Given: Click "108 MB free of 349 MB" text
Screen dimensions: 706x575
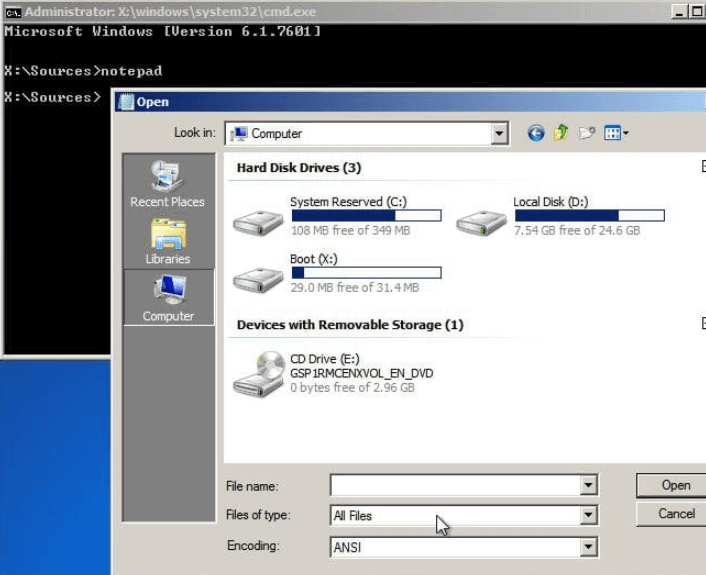Looking at the screenshot, I should tap(350, 231).
